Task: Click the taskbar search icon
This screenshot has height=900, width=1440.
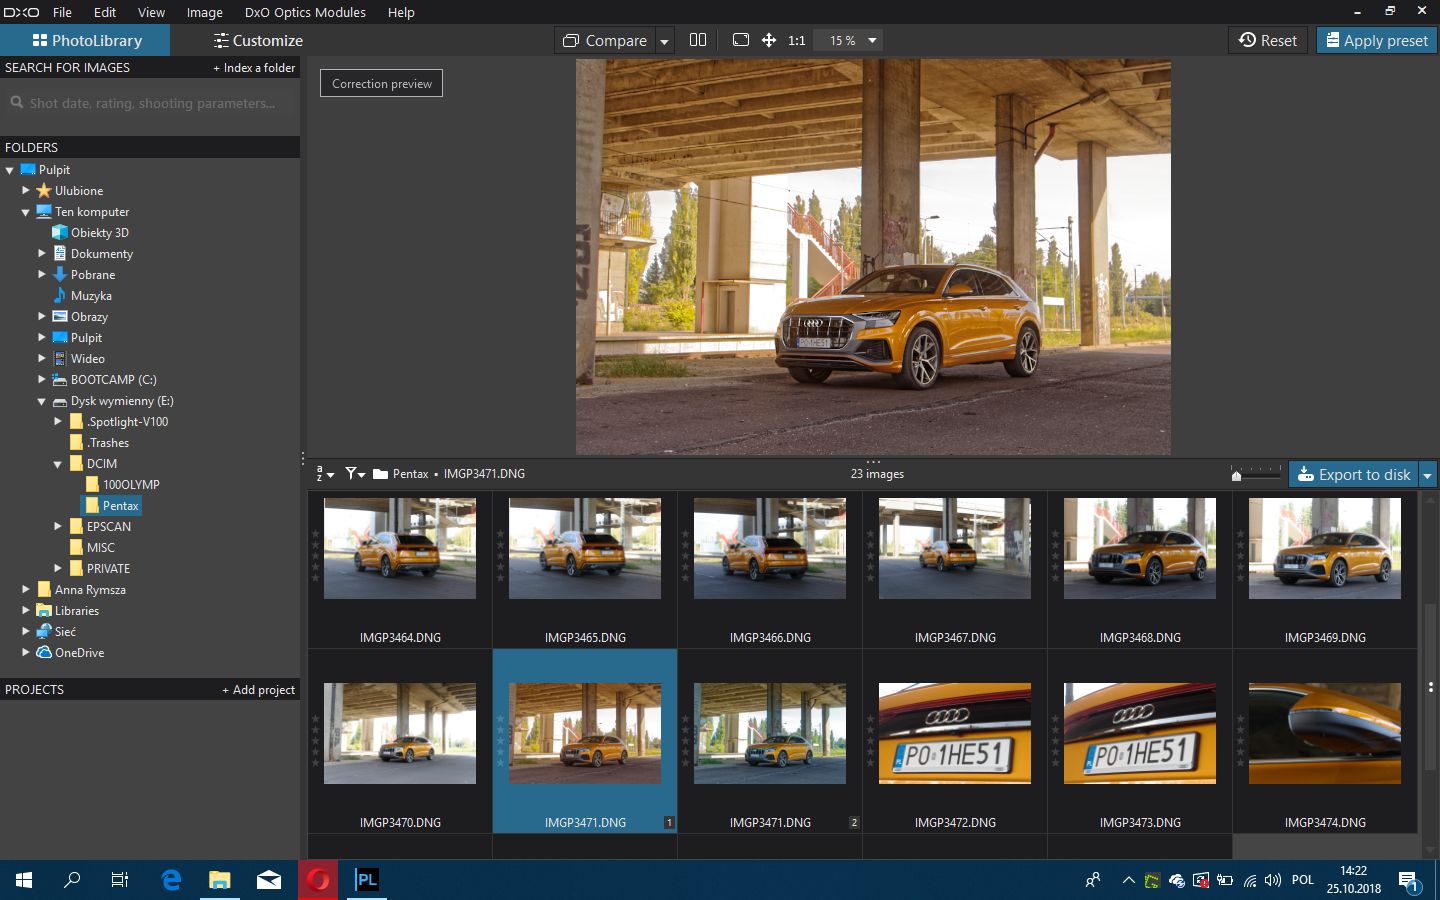Action: pos(72,880)
